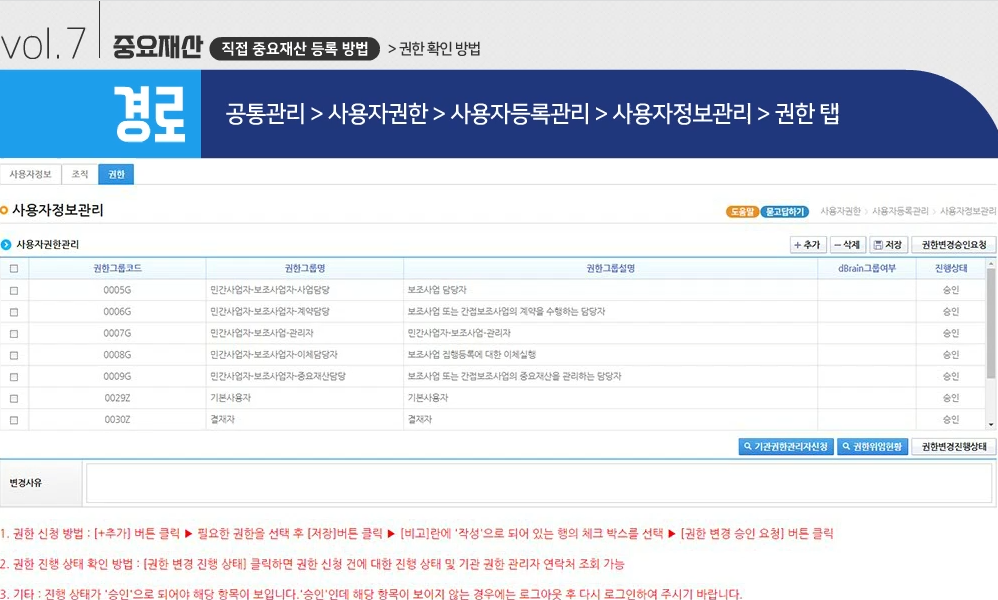Screen dimensions: 998x600
Task: Click the 사용자권한 breadcrumb link
Action: [x=840, y=211]
